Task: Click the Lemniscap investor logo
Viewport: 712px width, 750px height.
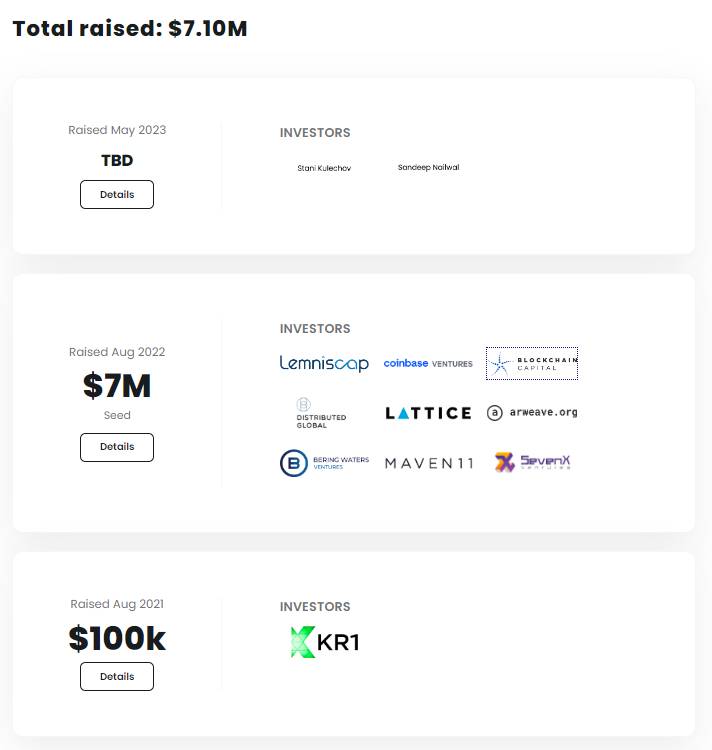Action: [324, 364]
